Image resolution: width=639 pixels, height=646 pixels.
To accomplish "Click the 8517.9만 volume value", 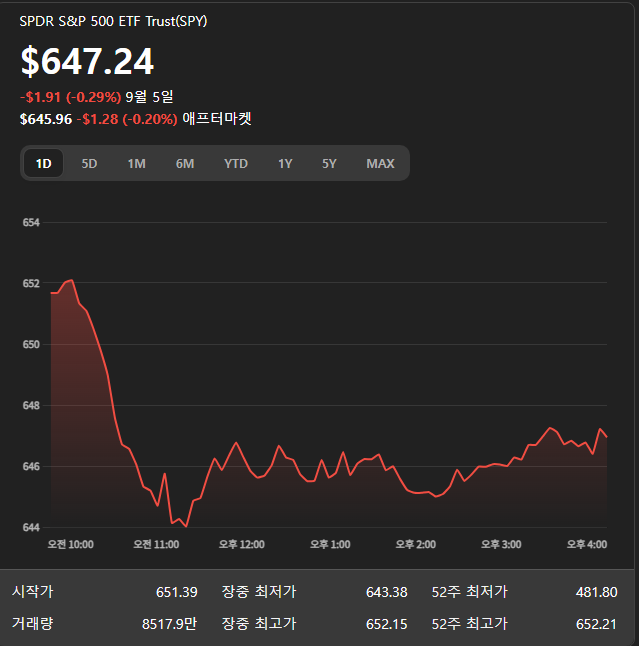I will [170, 624].
